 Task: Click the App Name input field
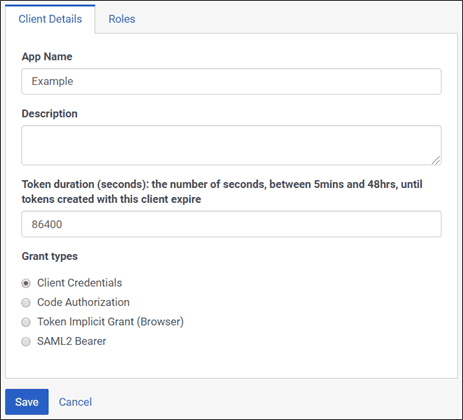(x=231, y=81)
